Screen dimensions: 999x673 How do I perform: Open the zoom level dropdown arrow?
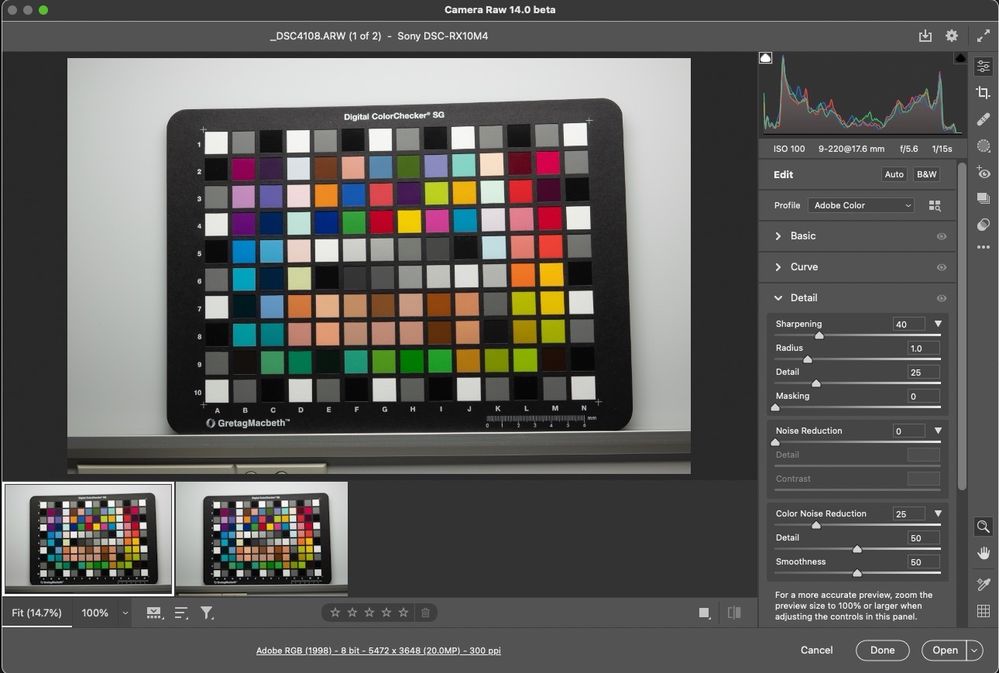[126, 613]
